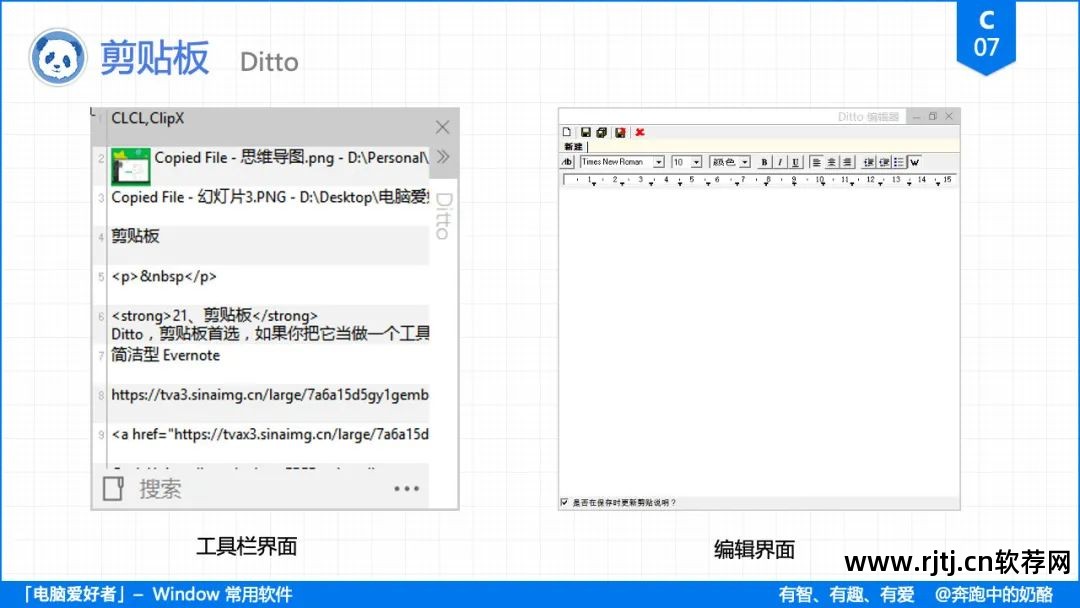Viewport: 1080px width, 608px height.
Task: Apply Underline formatting in the editor
Action: 794,161
